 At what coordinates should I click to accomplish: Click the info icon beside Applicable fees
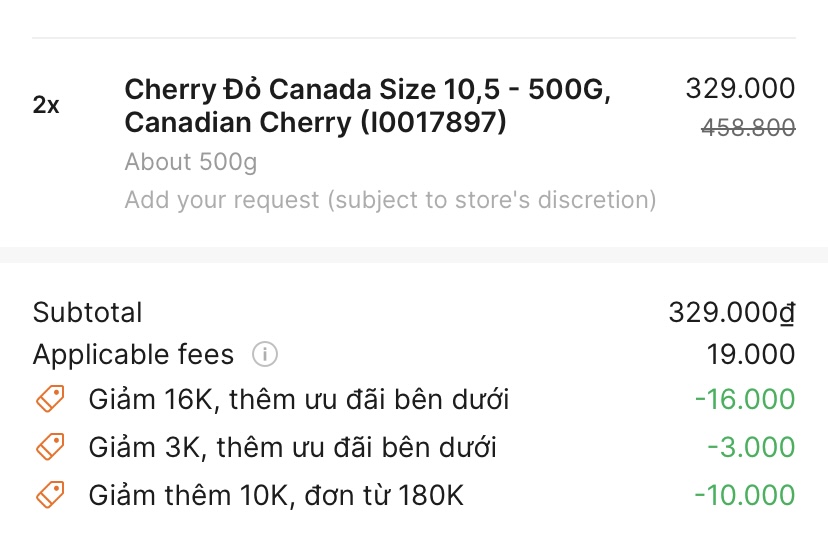pyautogui.click(x=265, y=355)
